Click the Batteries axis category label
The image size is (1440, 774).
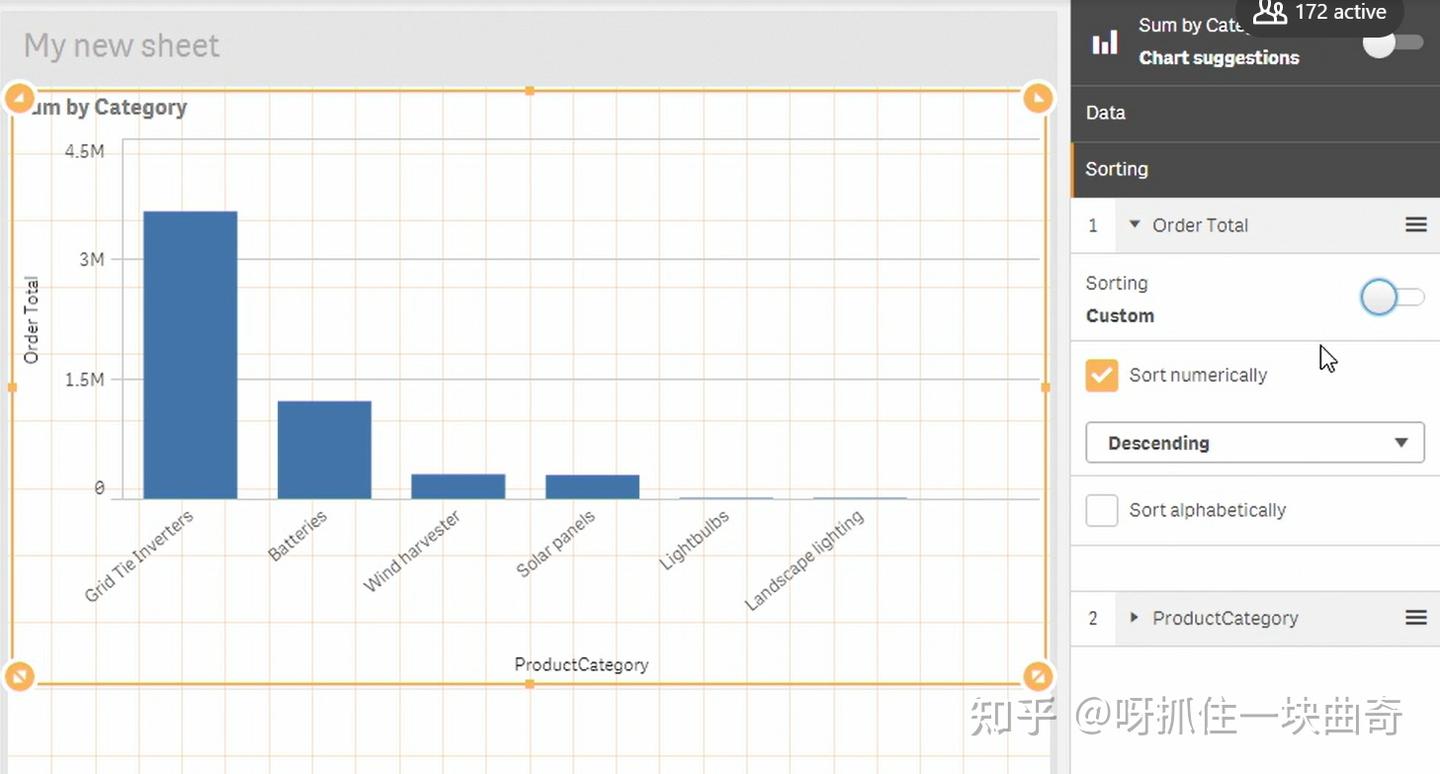298,536
